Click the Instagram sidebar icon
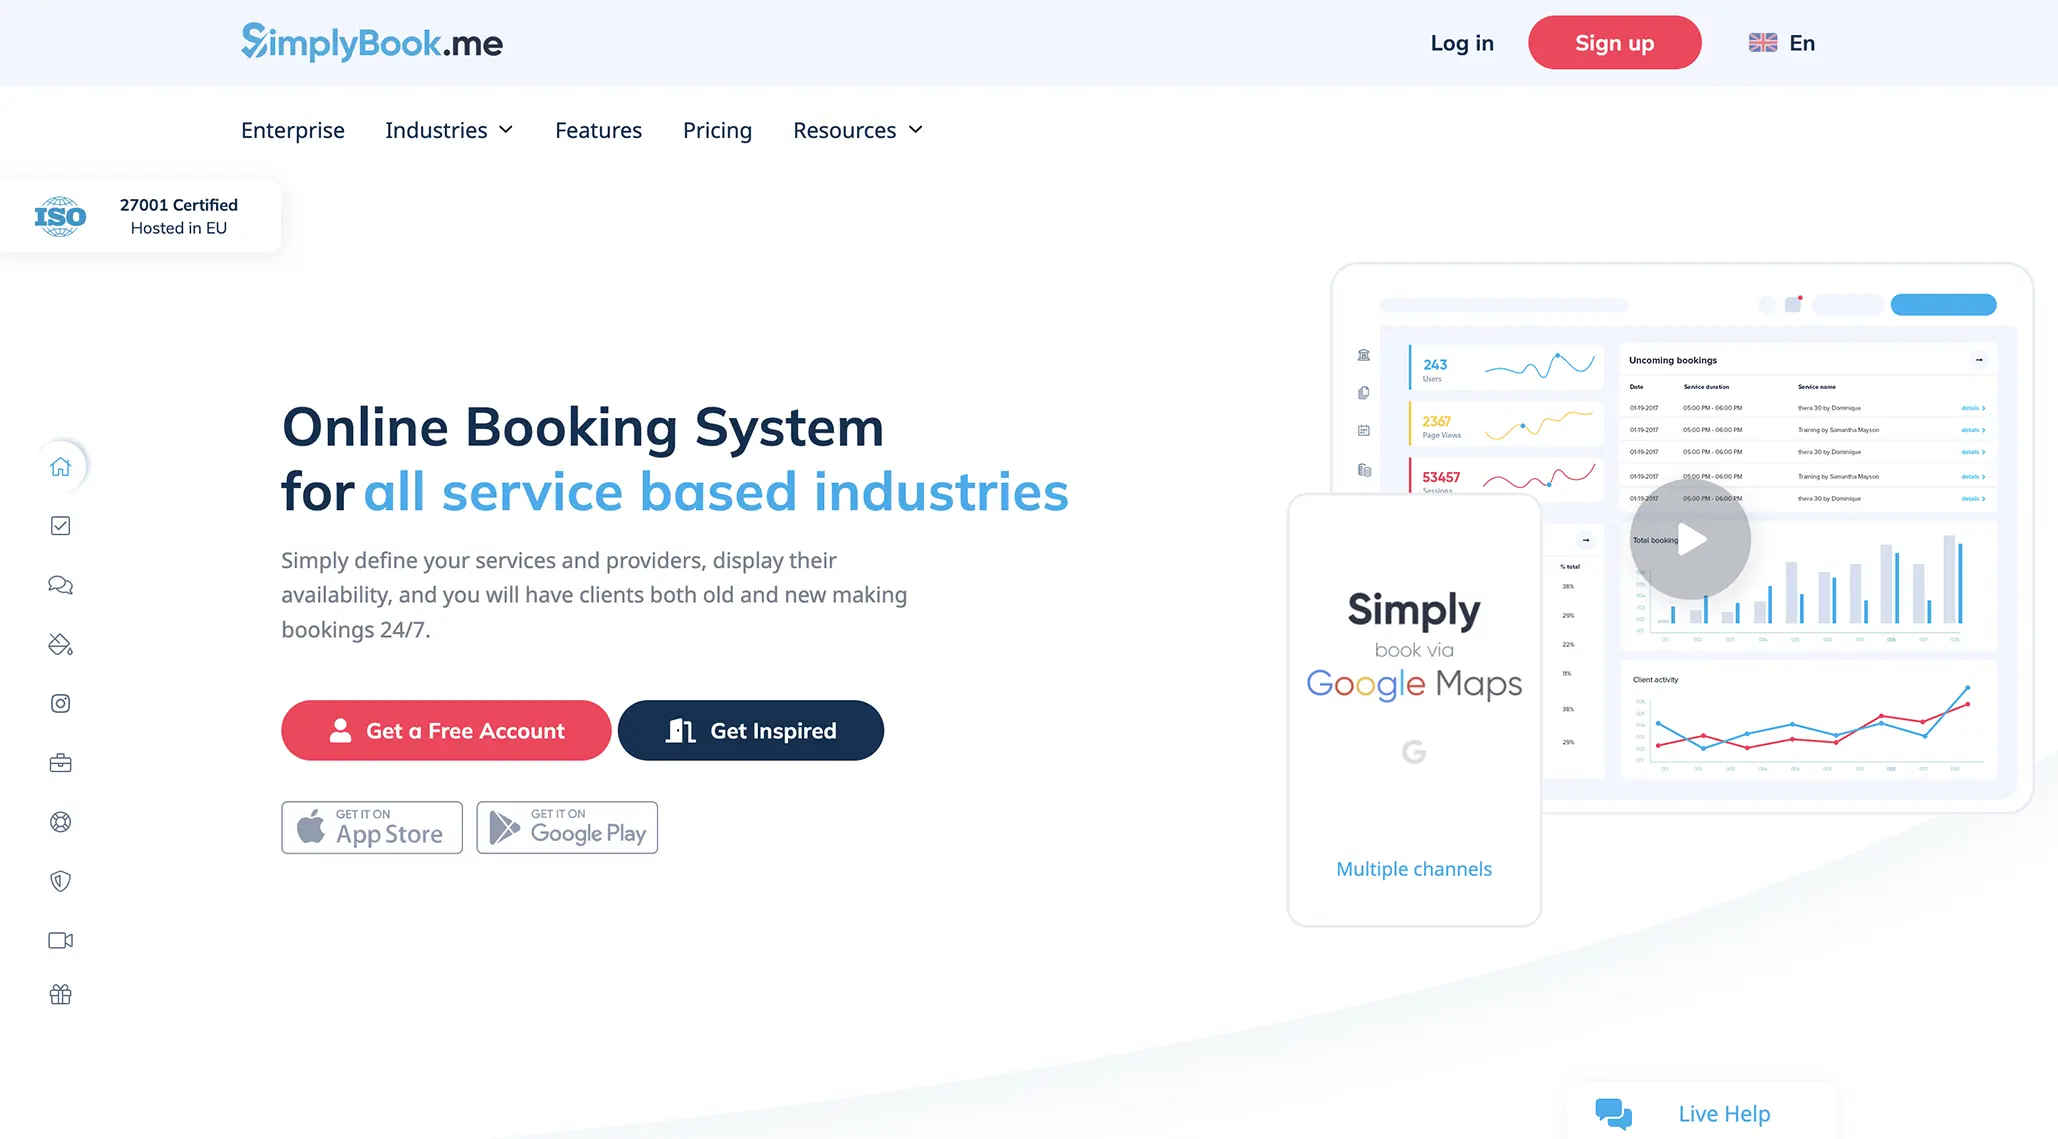 pos(61,704)
